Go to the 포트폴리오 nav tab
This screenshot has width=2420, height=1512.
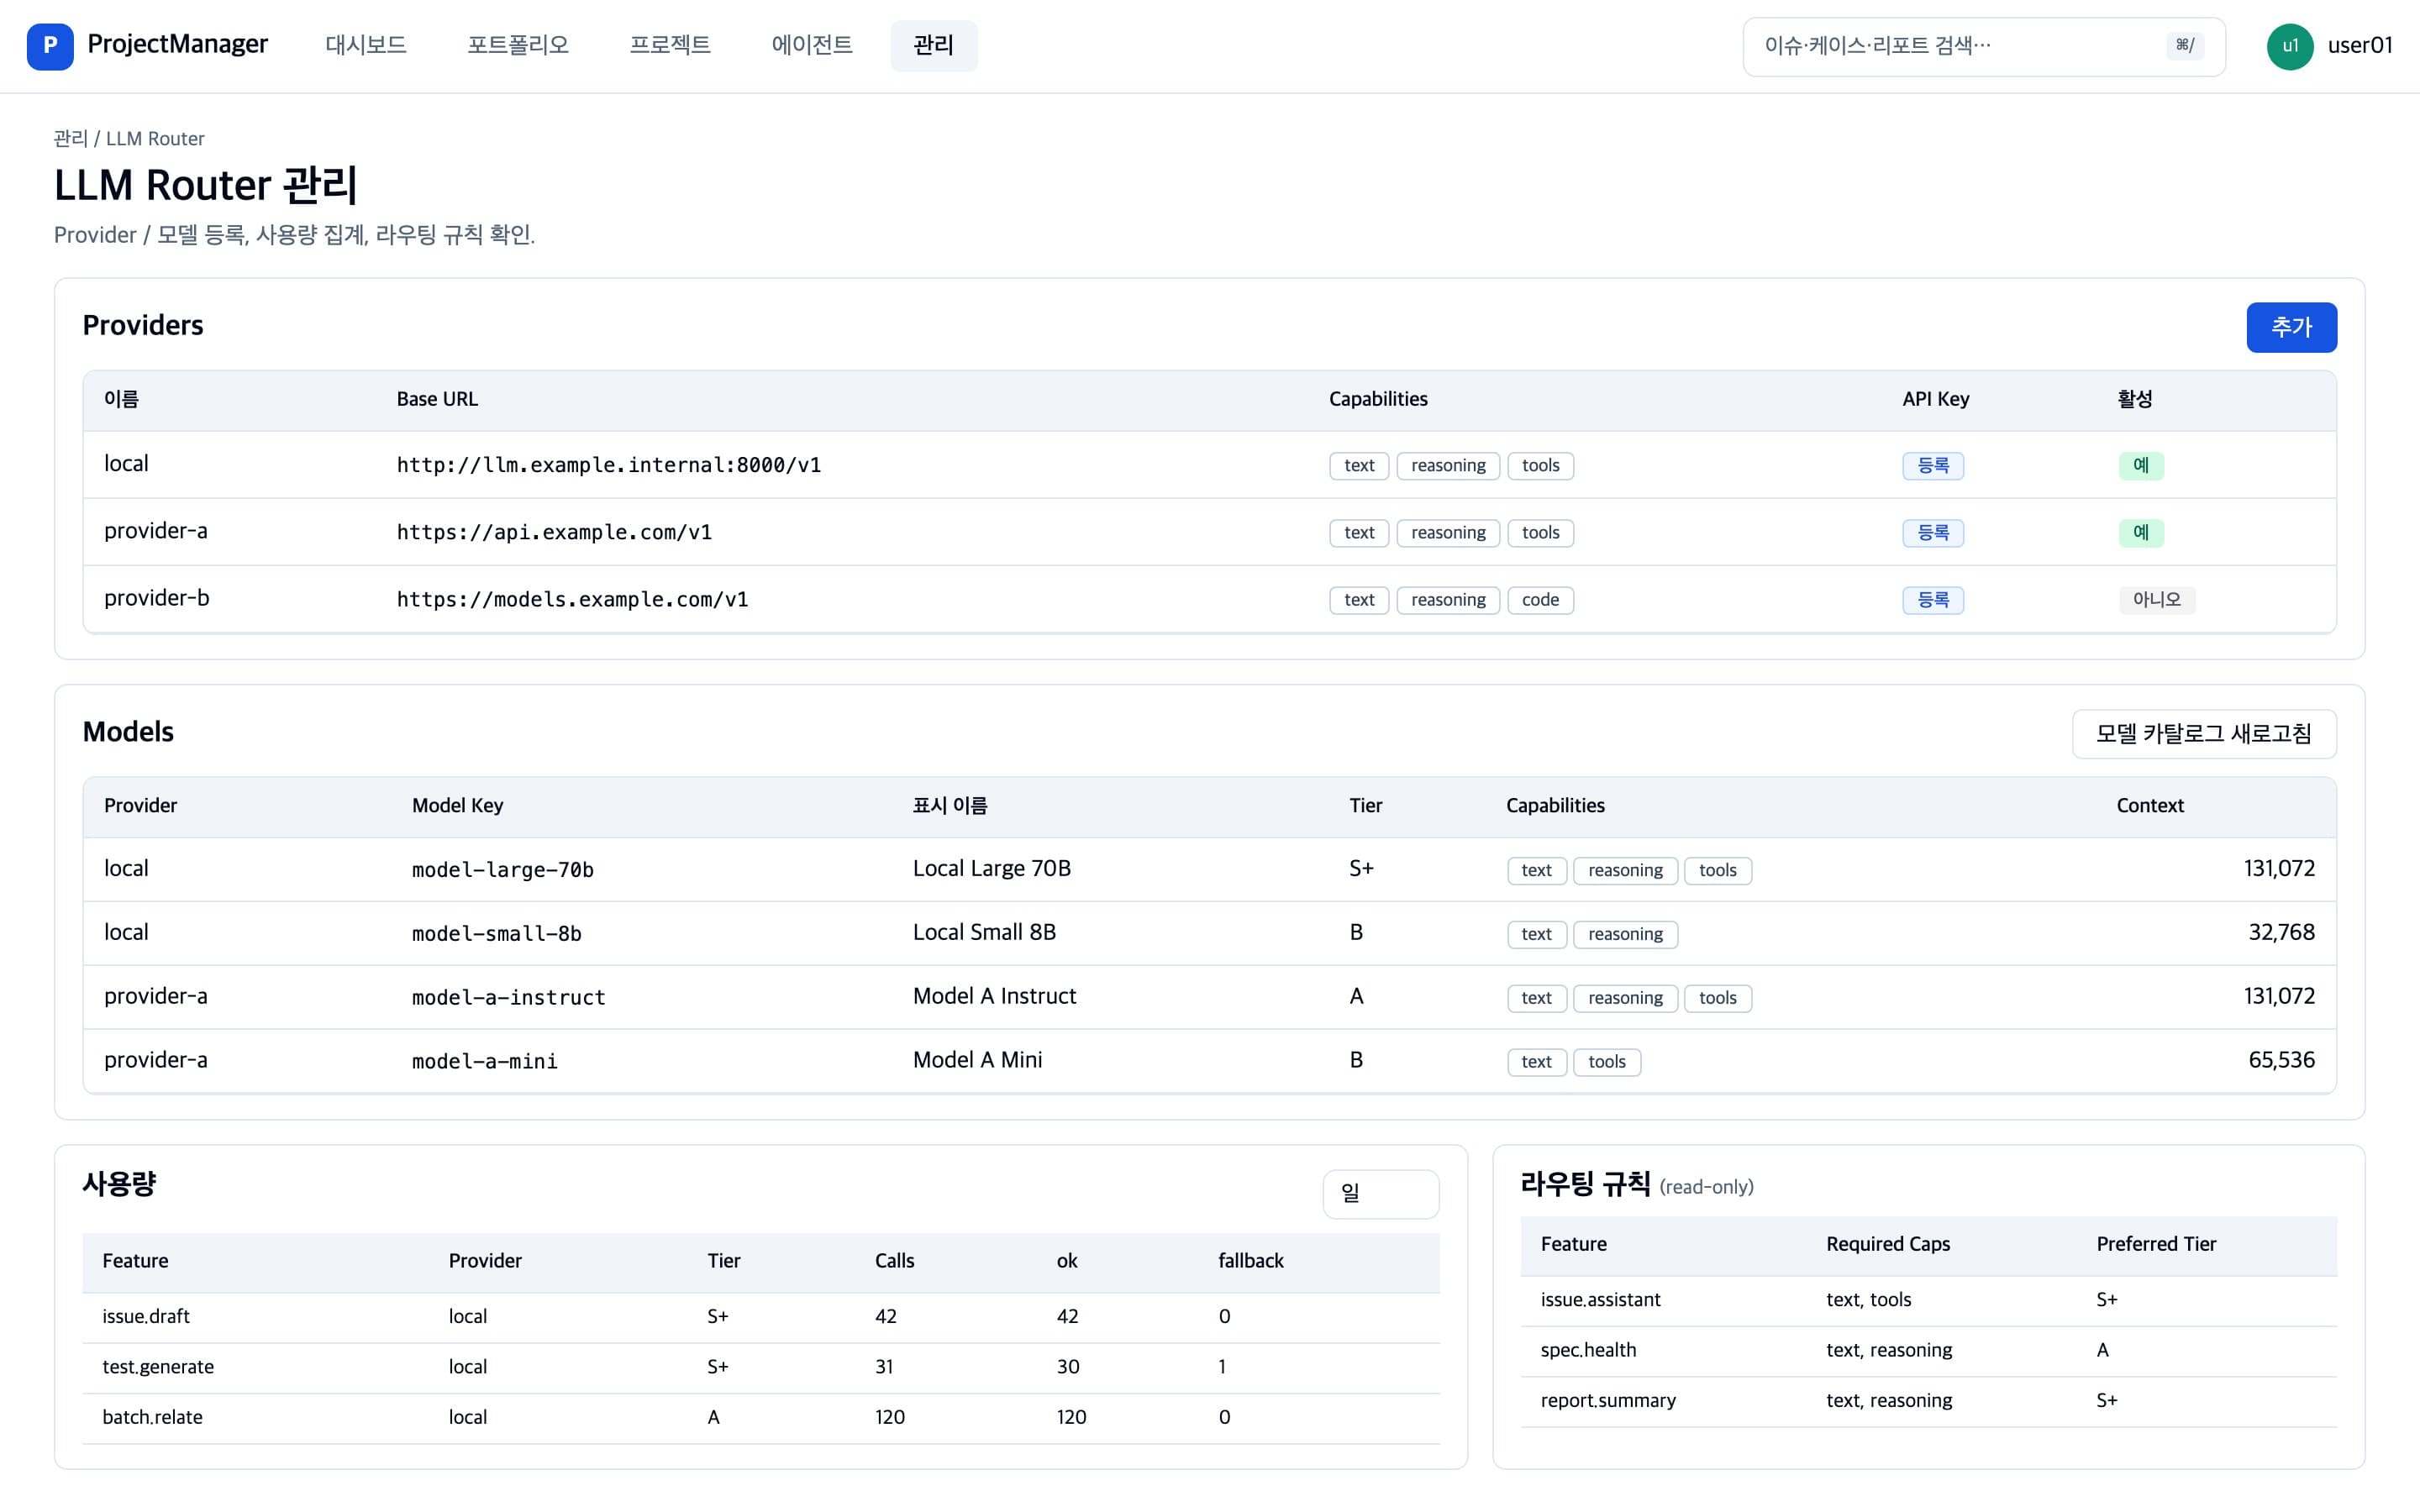tap(518, 45)
